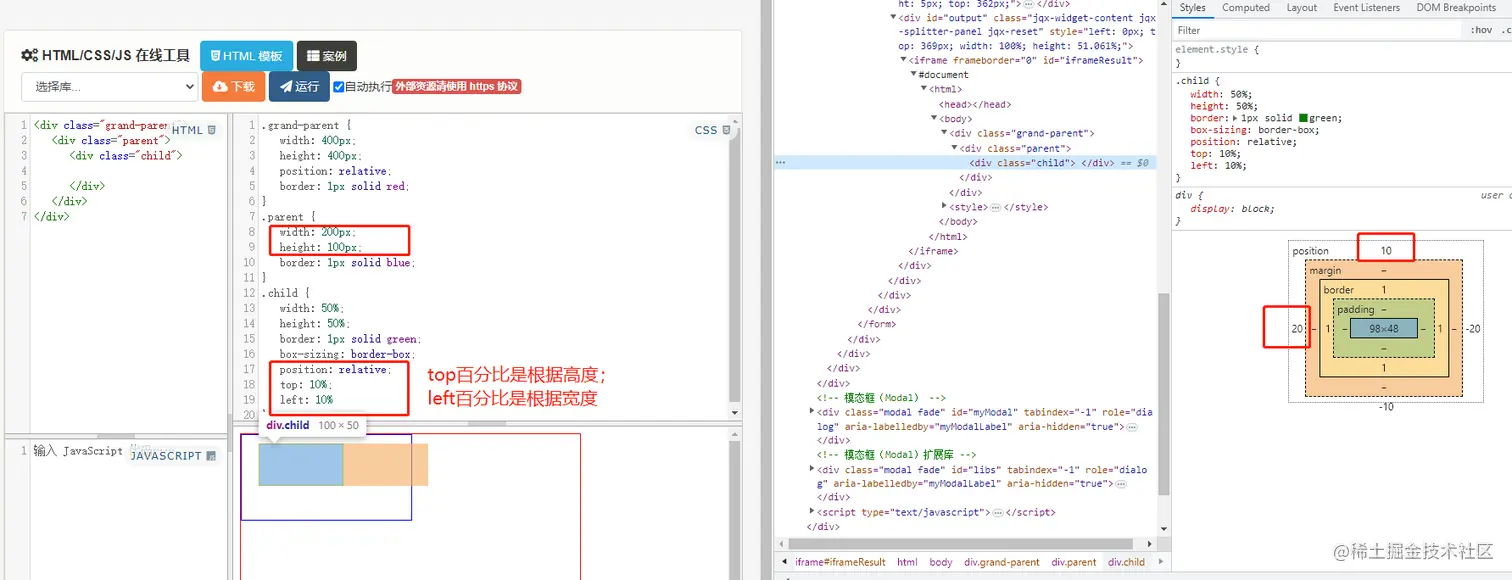
Task: Expand the <style> node
Action: 943,207
